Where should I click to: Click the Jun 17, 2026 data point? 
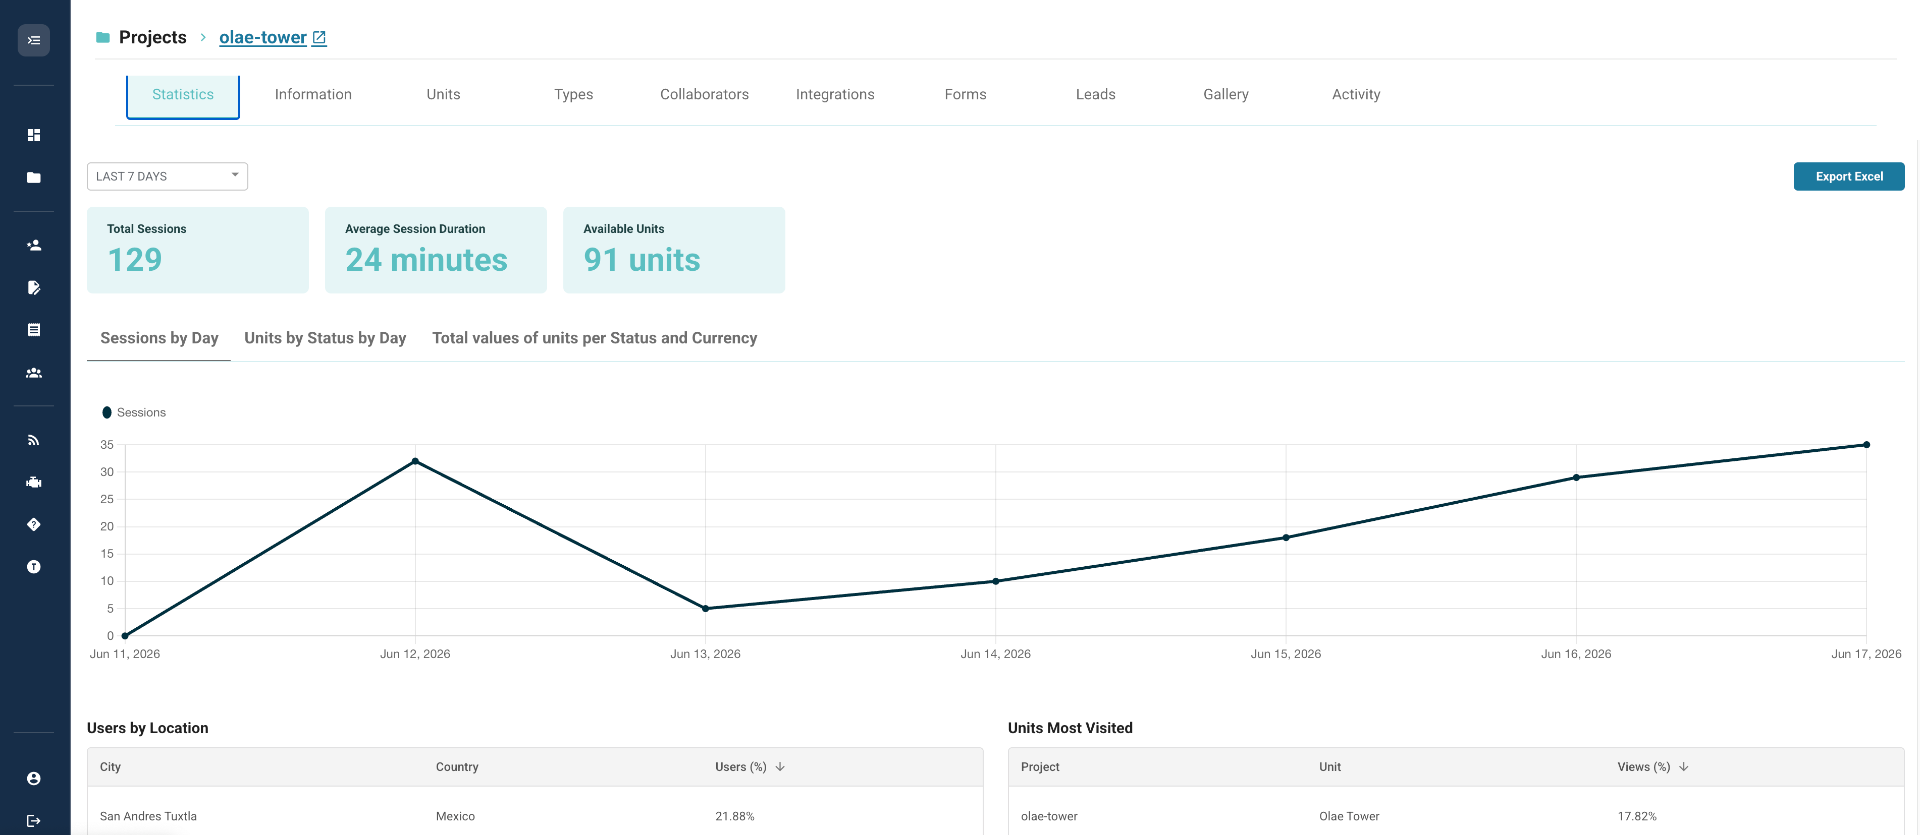click(x=1866, y=445)
